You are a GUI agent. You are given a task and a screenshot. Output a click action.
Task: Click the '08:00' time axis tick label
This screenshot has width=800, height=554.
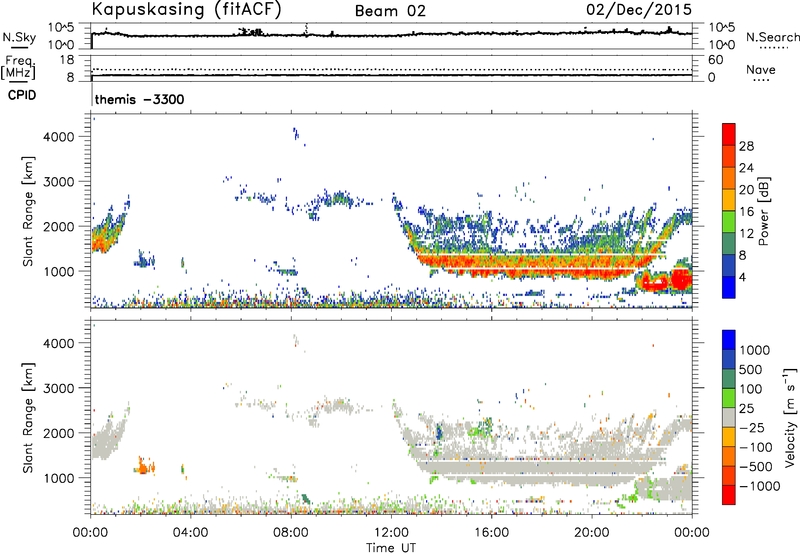coord(291,533)
